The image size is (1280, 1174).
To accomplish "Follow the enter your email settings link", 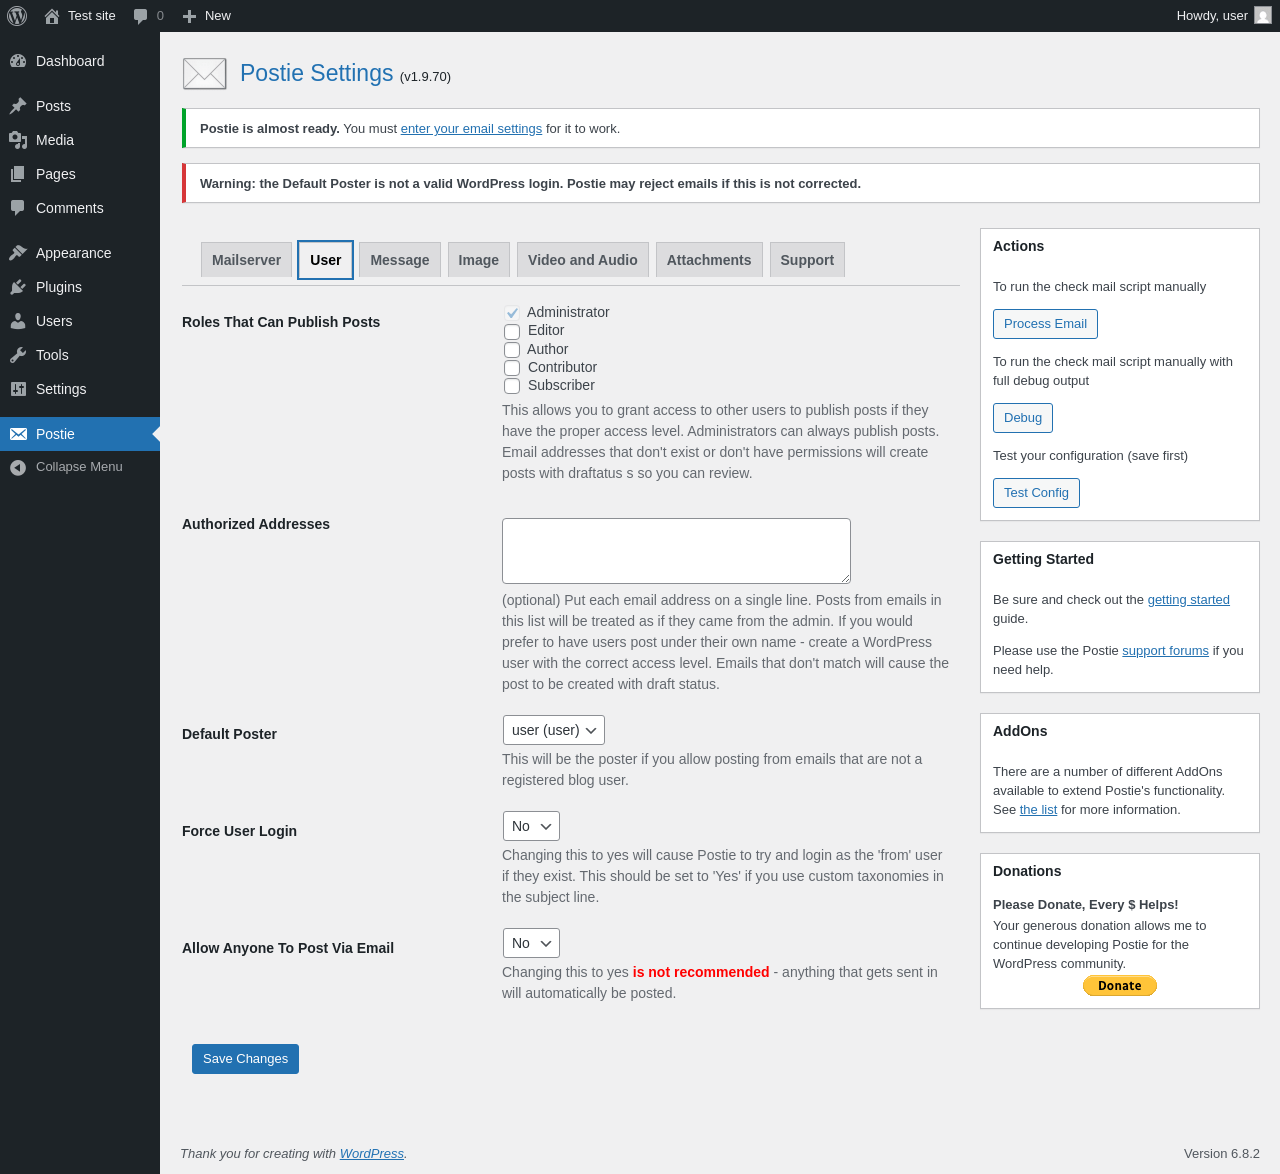I will click(471, 129).
